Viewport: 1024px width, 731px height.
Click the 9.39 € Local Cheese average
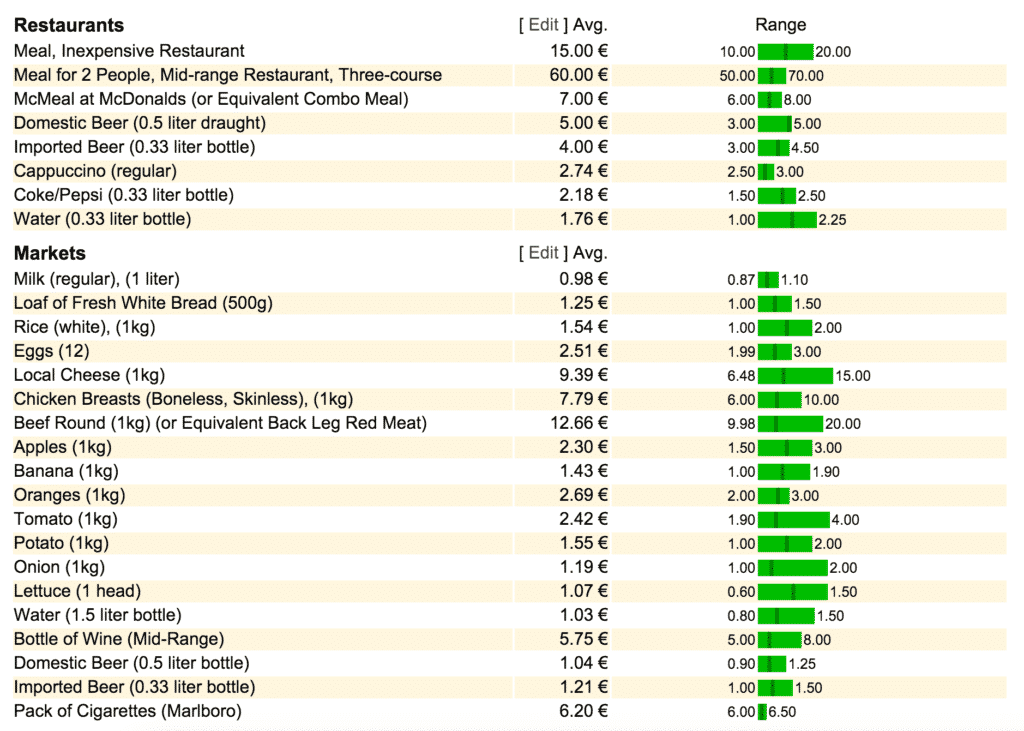[x=583, y=375]
